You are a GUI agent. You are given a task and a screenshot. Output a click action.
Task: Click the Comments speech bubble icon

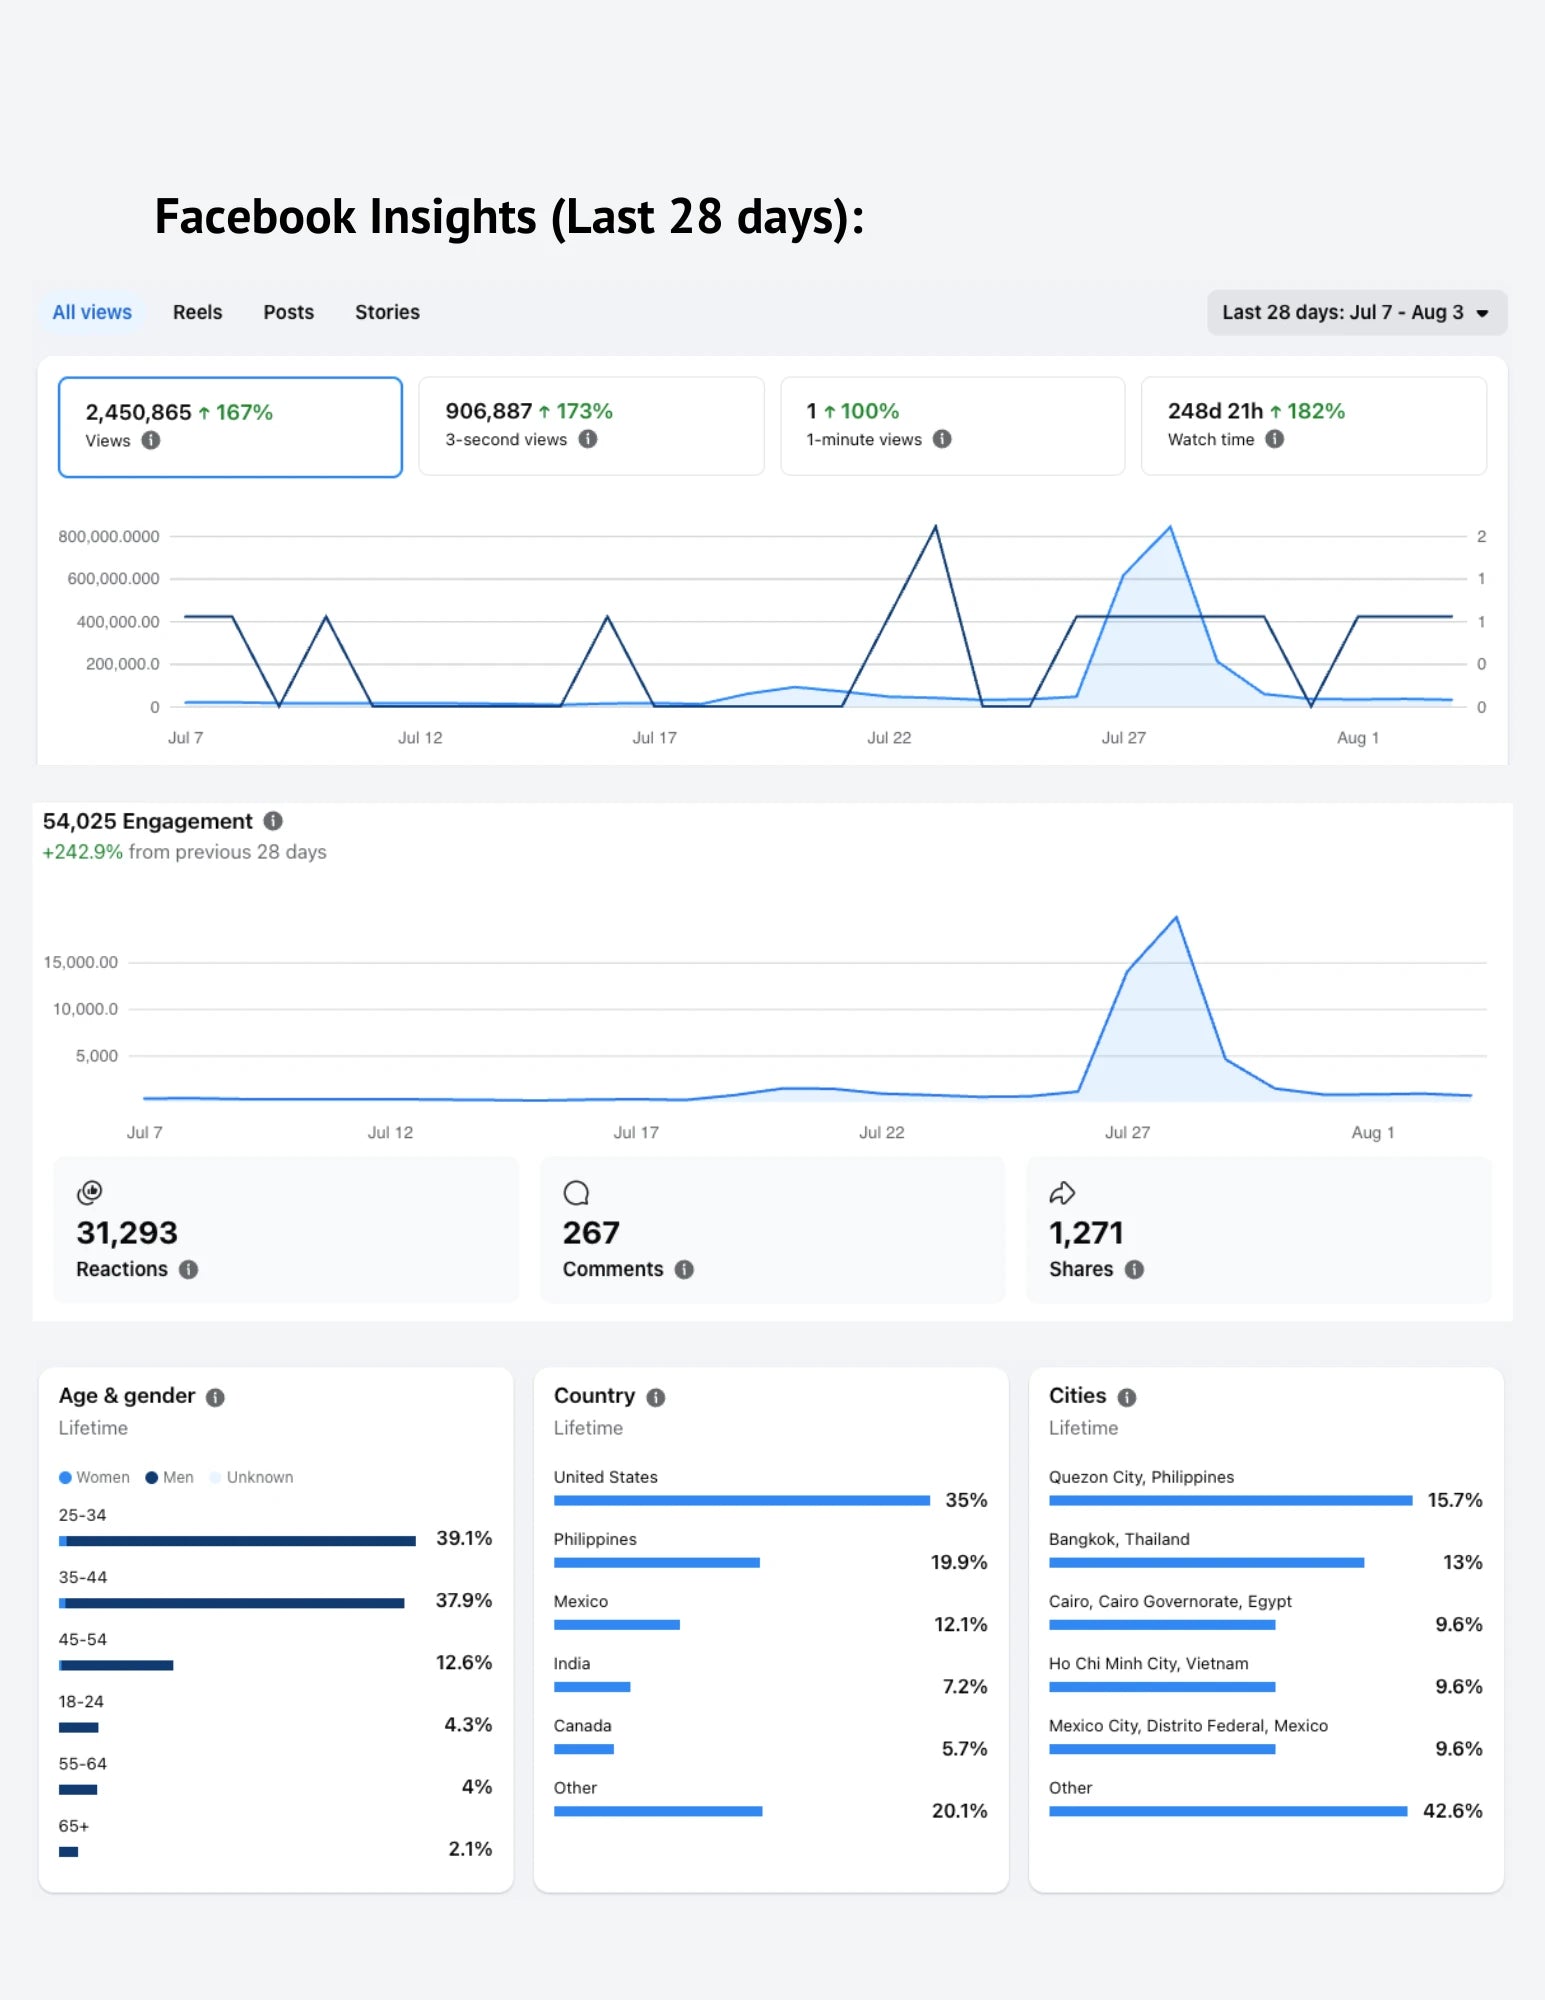click(x=576, y=1193)
